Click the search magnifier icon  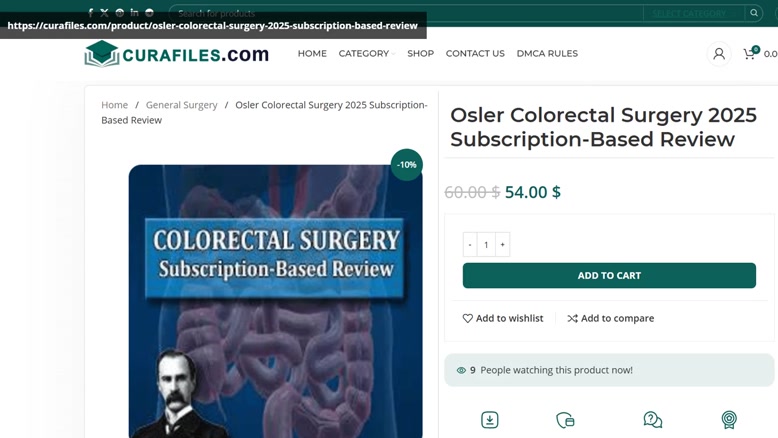pos(754,13)
